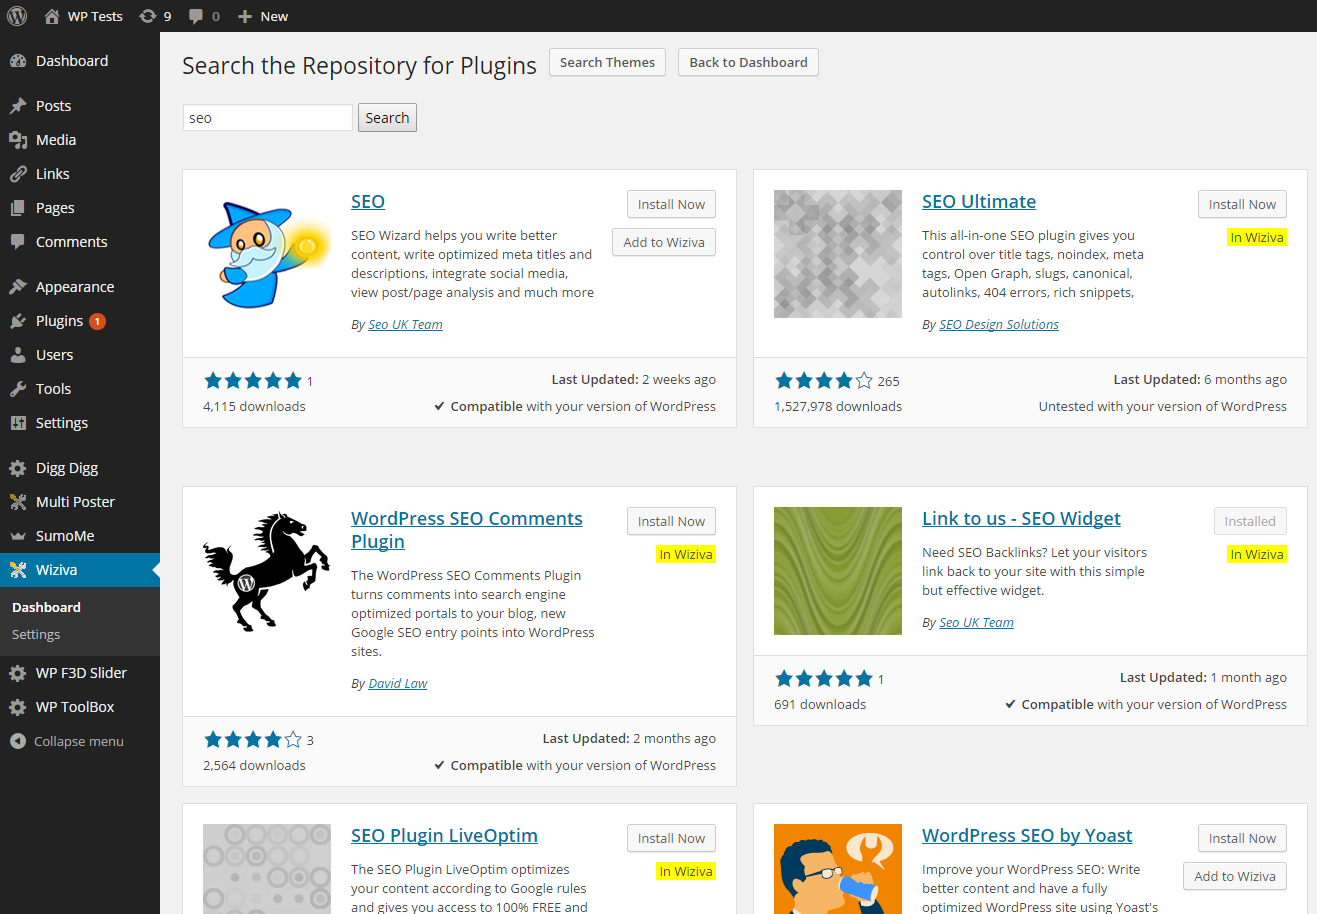Click the Plugins plug icon
Screen dimensions: 1317x914
(18, 321)
